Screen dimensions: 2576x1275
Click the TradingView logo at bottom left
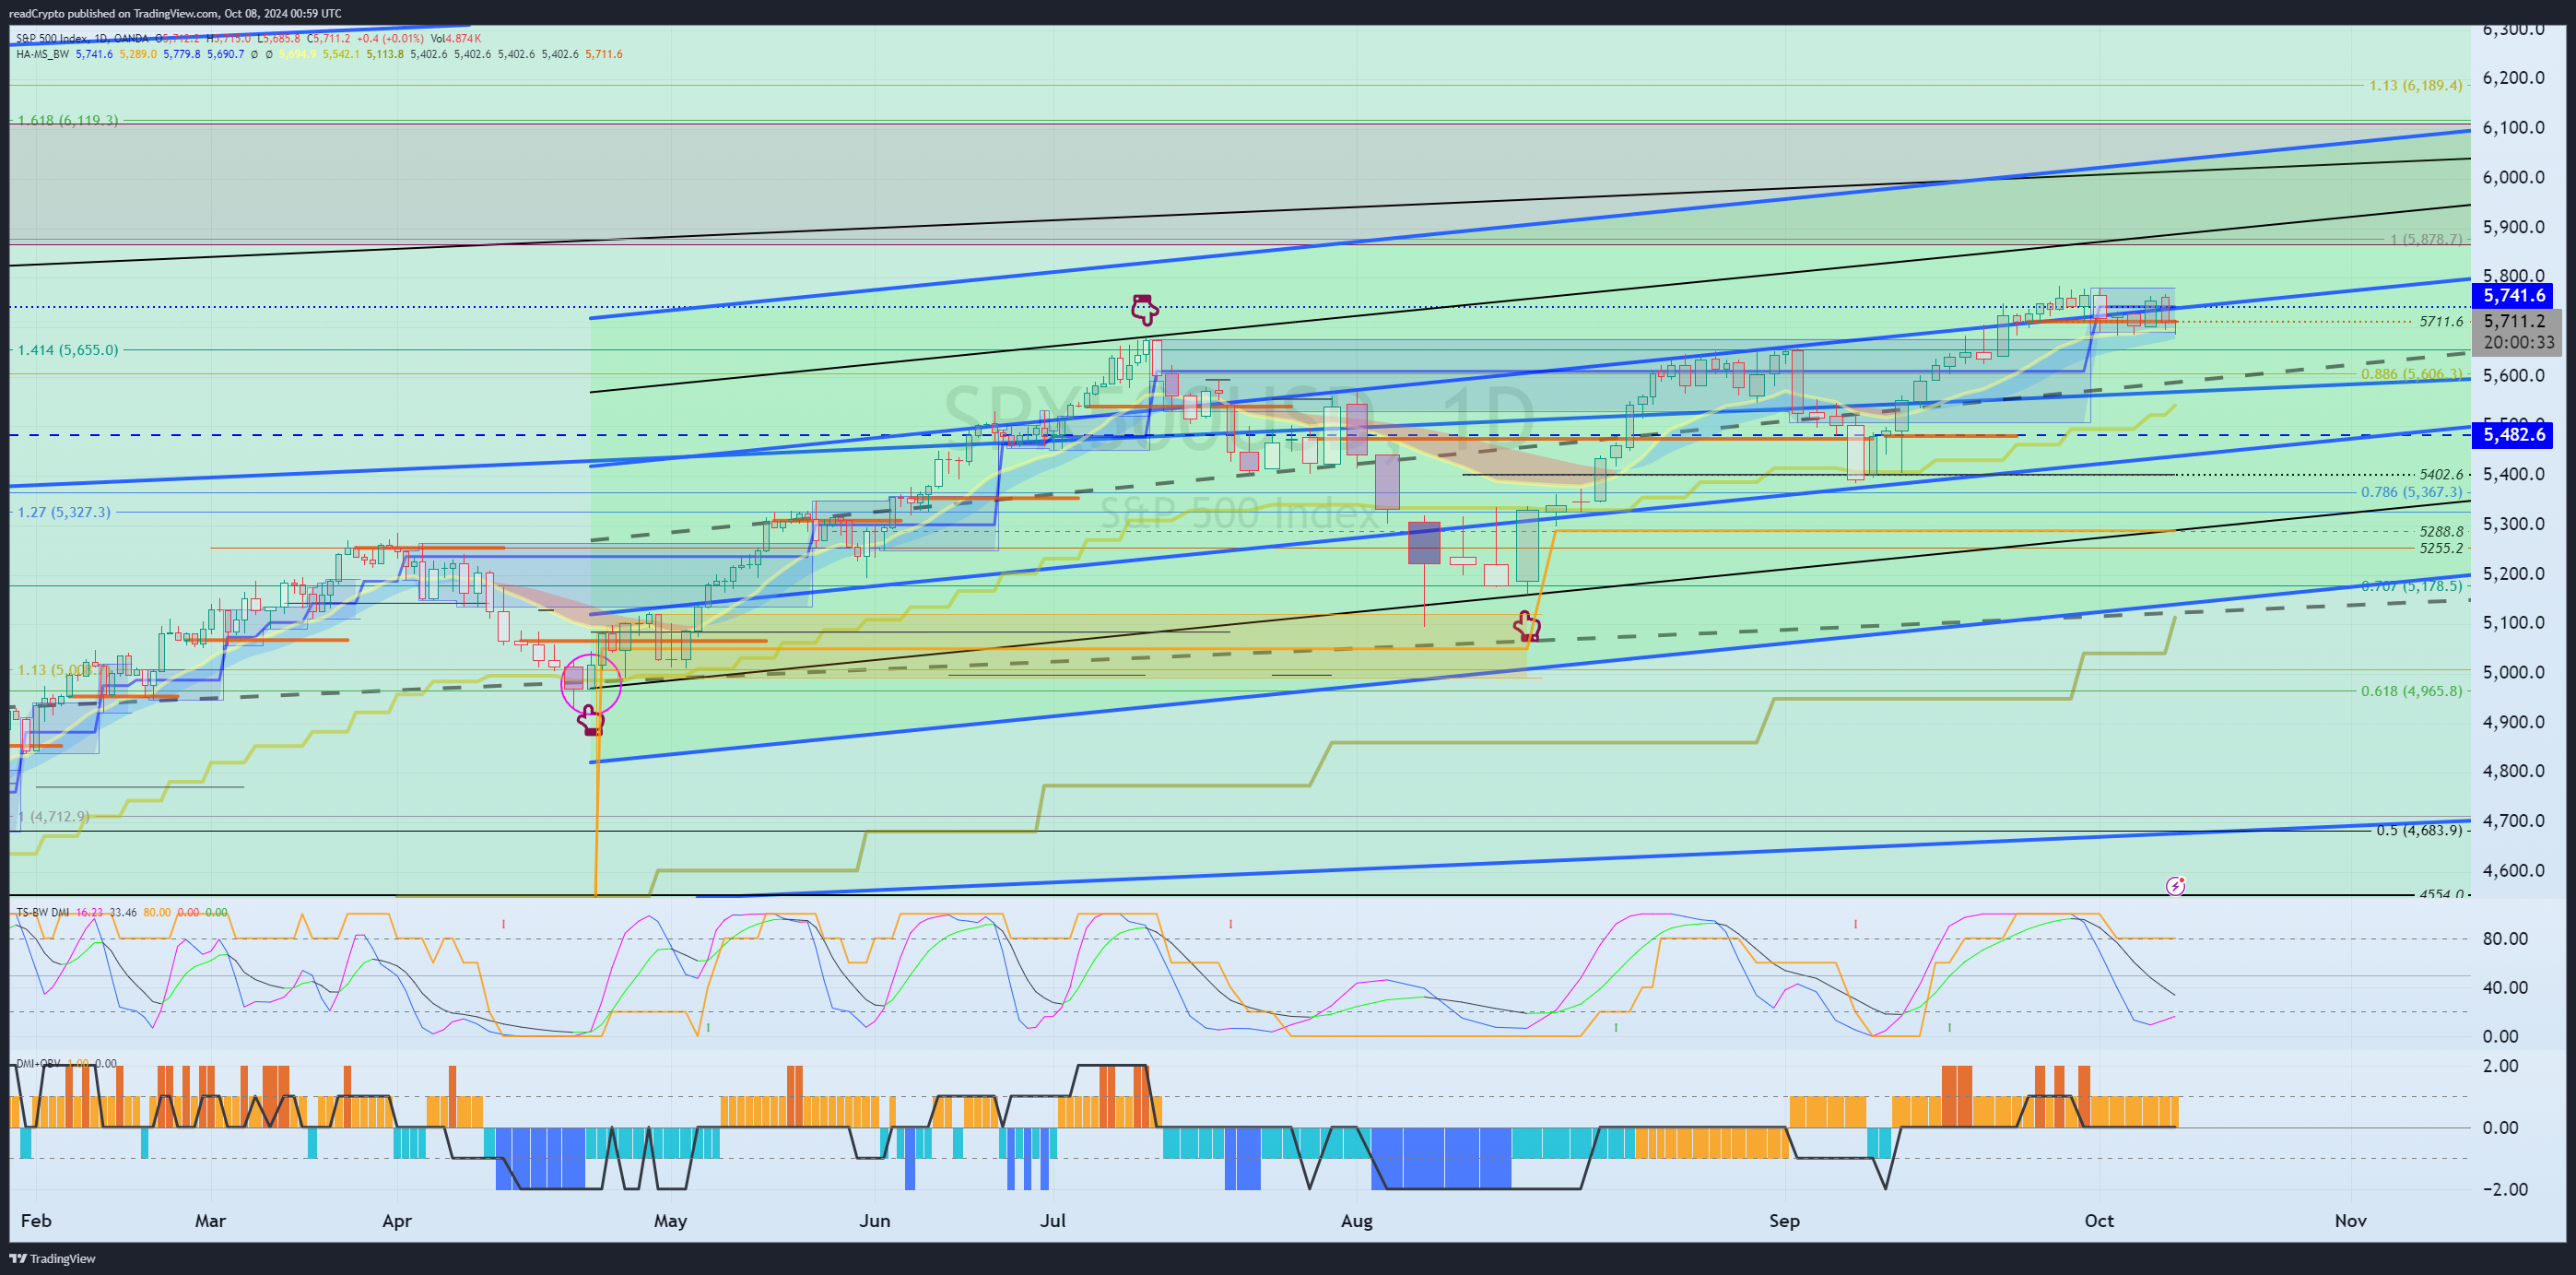pyautogui.click(x=53, y=1258)
